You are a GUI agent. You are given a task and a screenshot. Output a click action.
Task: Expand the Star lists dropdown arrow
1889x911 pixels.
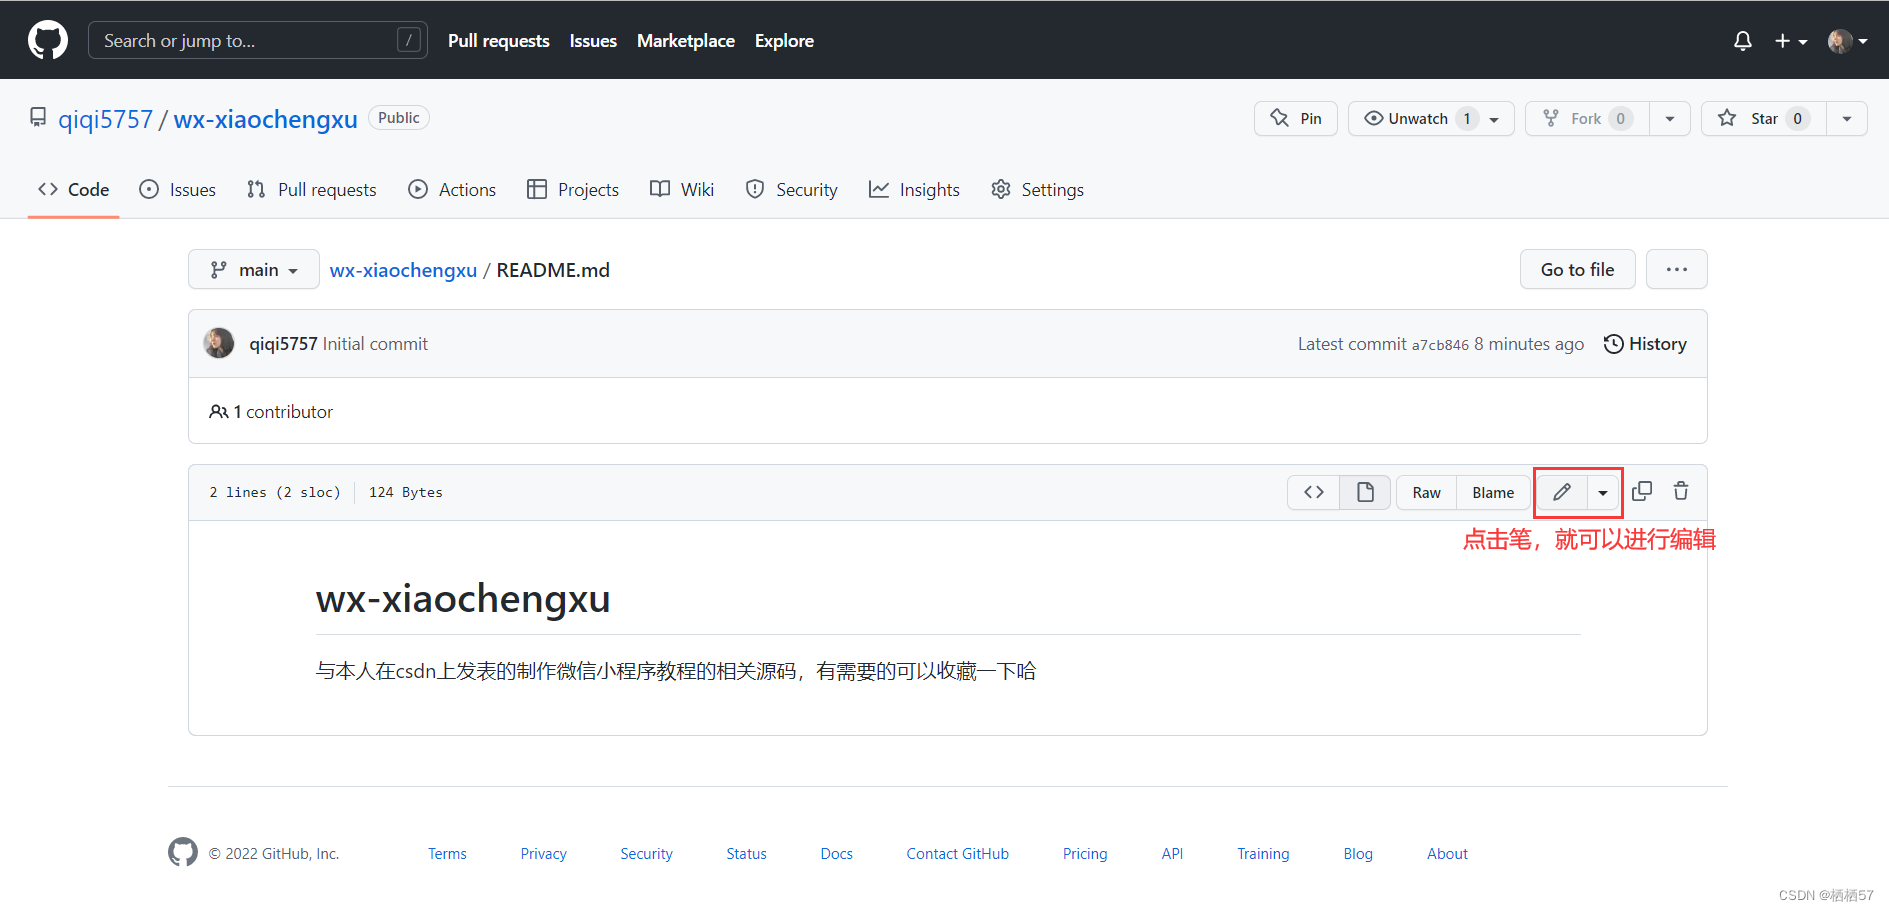tap(1846, 118)
